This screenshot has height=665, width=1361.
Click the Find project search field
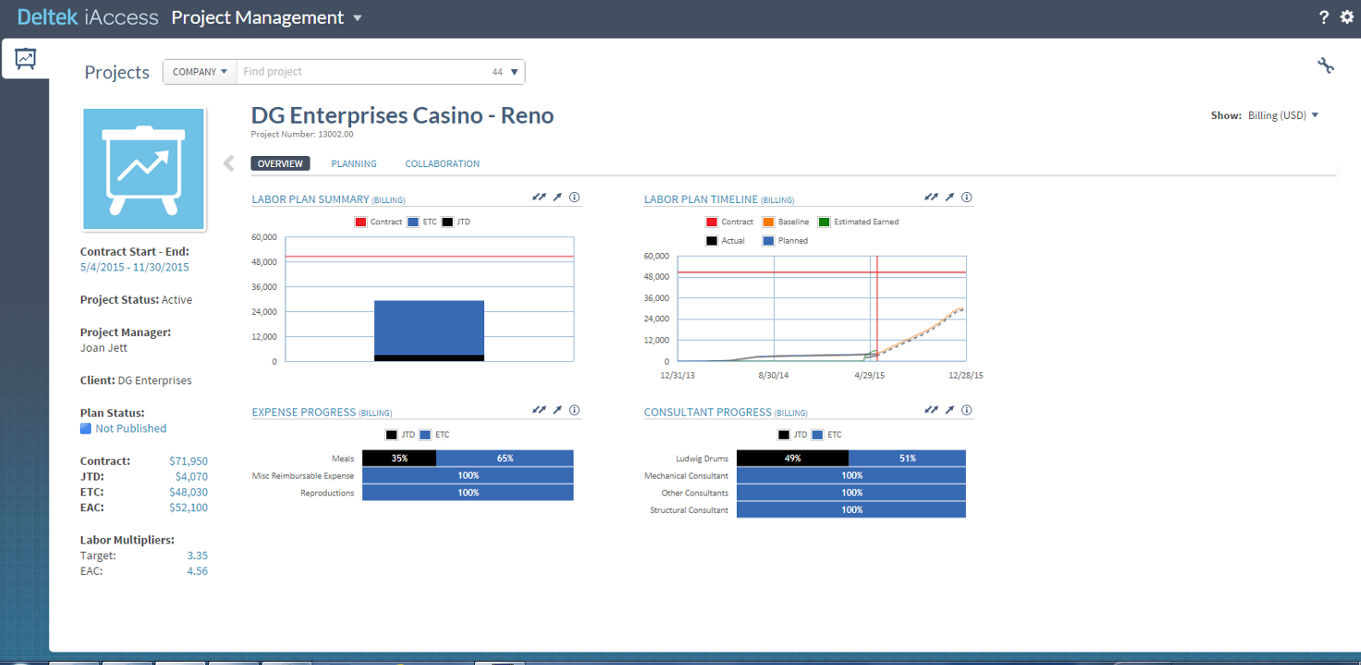pos(360,72)
